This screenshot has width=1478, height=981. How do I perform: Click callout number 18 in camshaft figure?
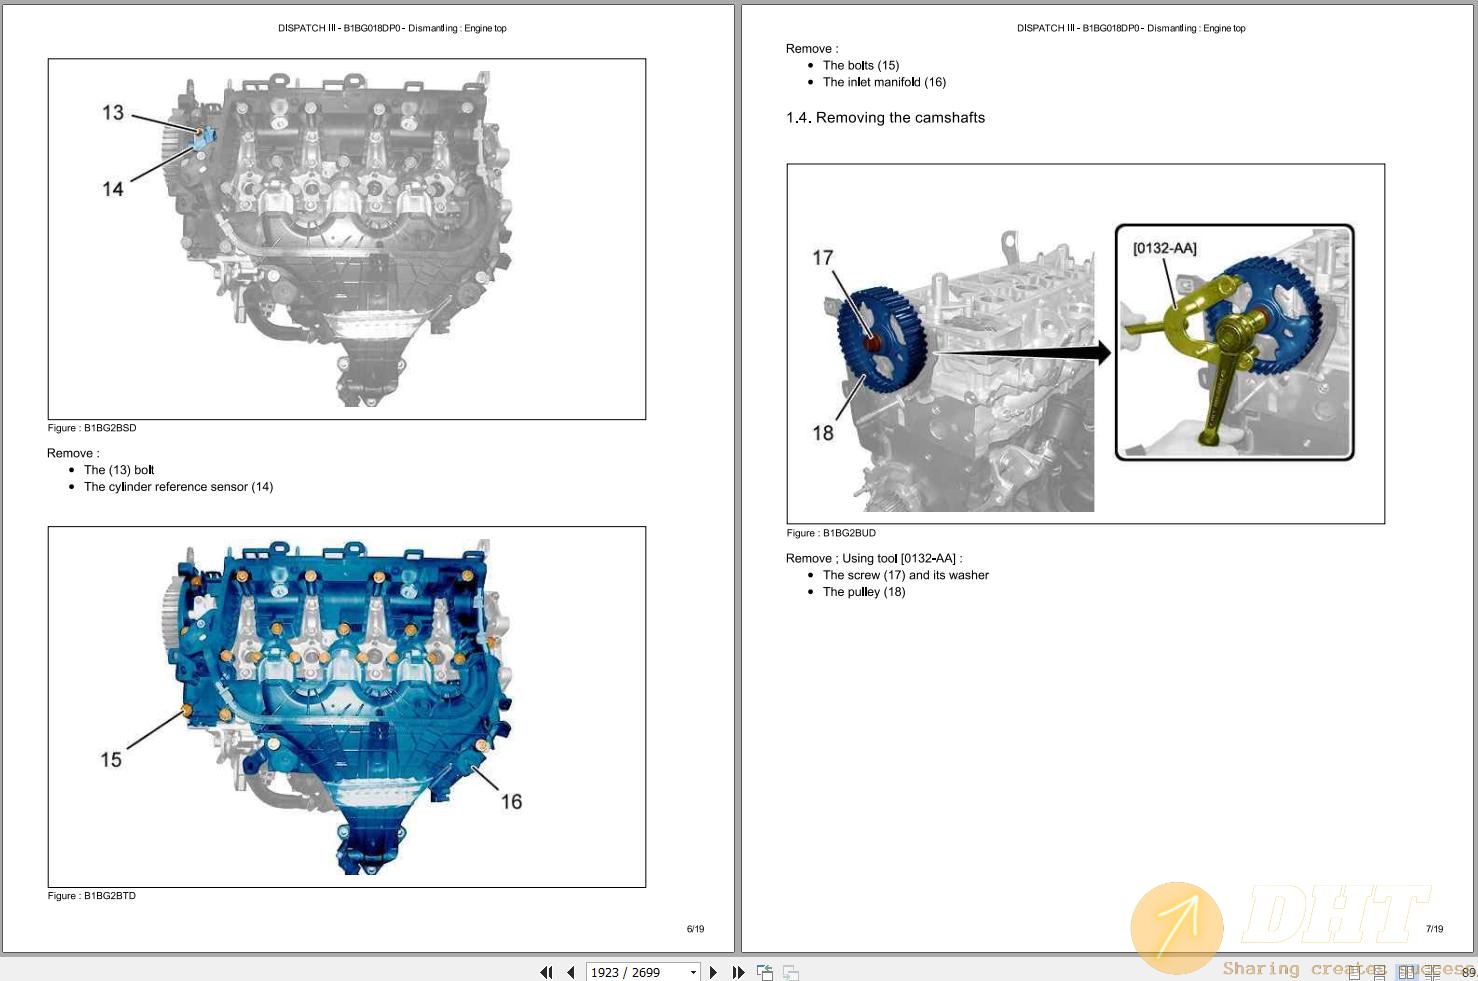[x=823, y=433]
